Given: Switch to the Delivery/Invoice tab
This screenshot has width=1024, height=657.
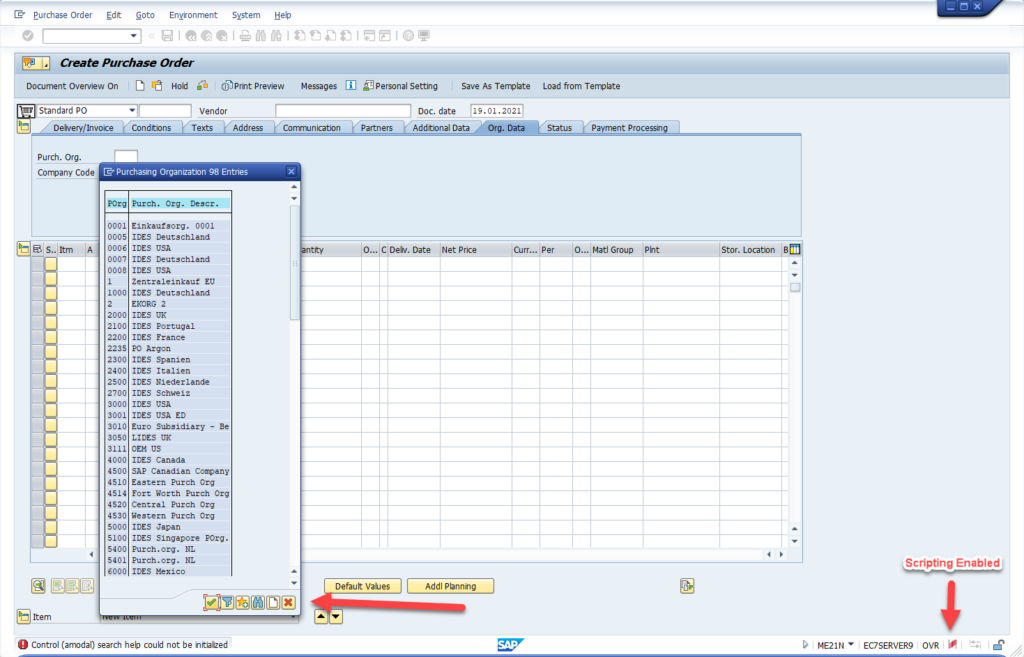Looking at the screenshot, I should [x=83, y=128].
